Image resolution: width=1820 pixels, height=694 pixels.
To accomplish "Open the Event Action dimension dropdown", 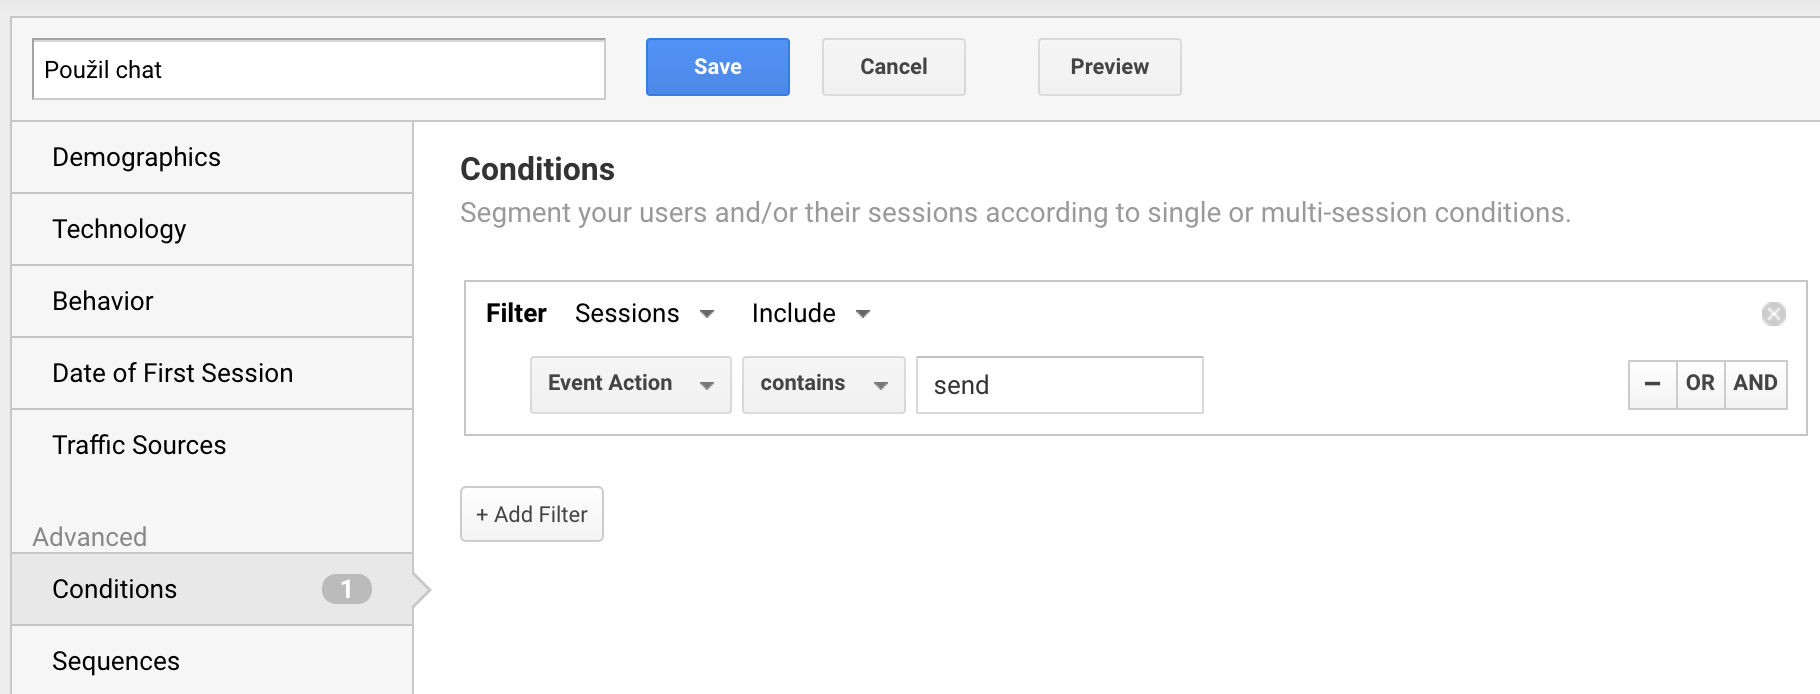I will click(630, 384).
